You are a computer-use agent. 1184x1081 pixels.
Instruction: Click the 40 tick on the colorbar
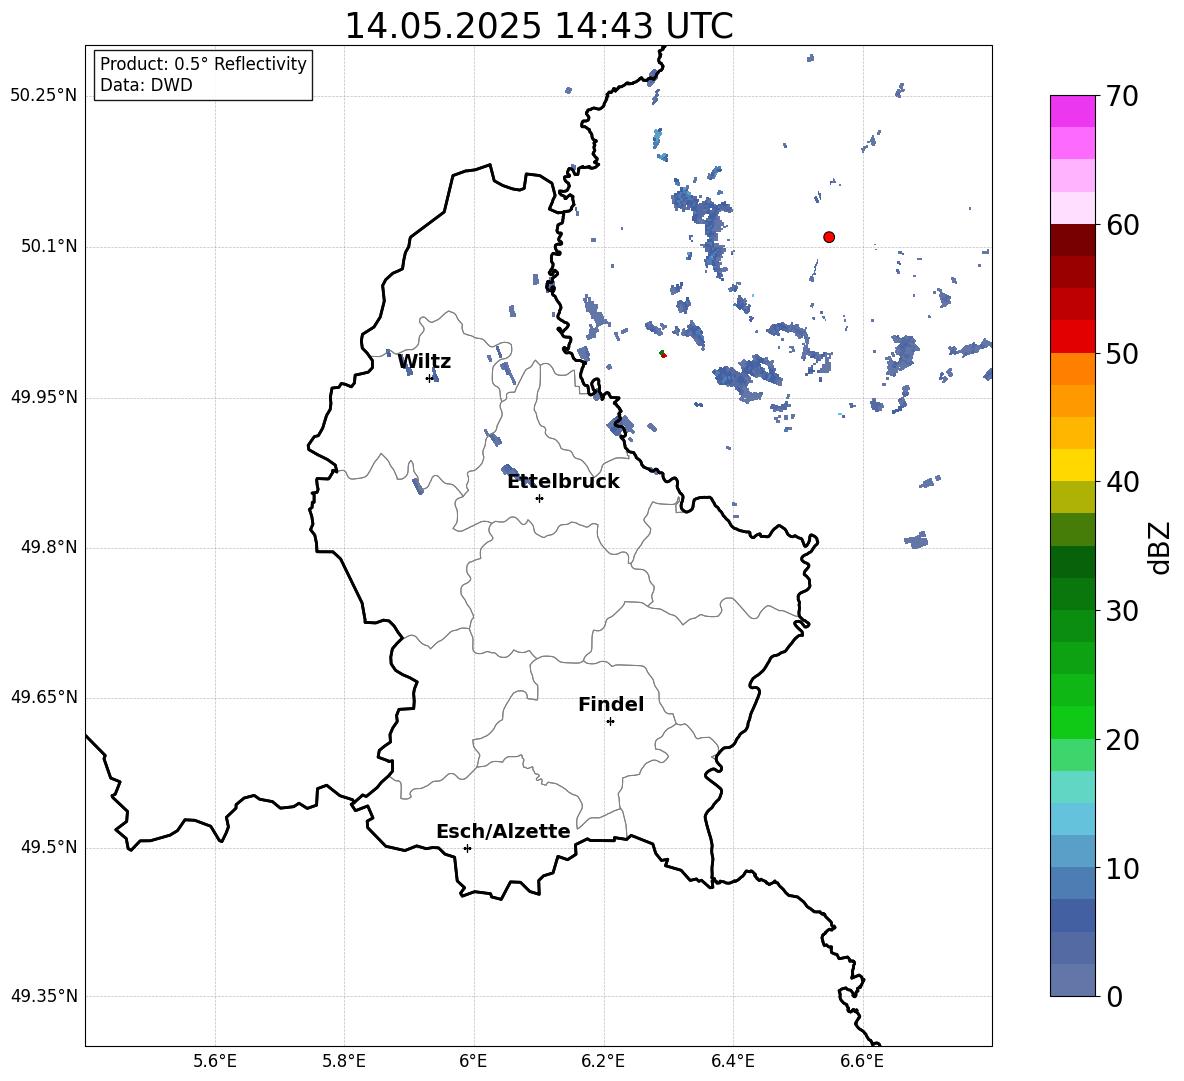1122,482
